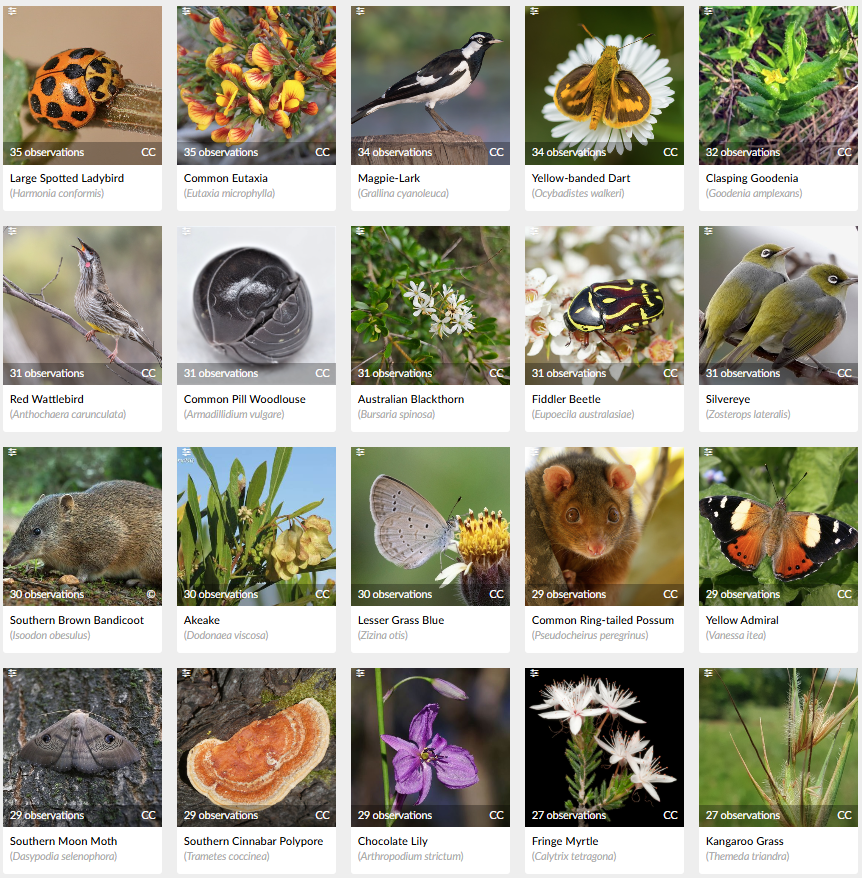Click 31 observations on Red Wattlebird
Viewport: 862px width, 878px height.
(47, 373)
